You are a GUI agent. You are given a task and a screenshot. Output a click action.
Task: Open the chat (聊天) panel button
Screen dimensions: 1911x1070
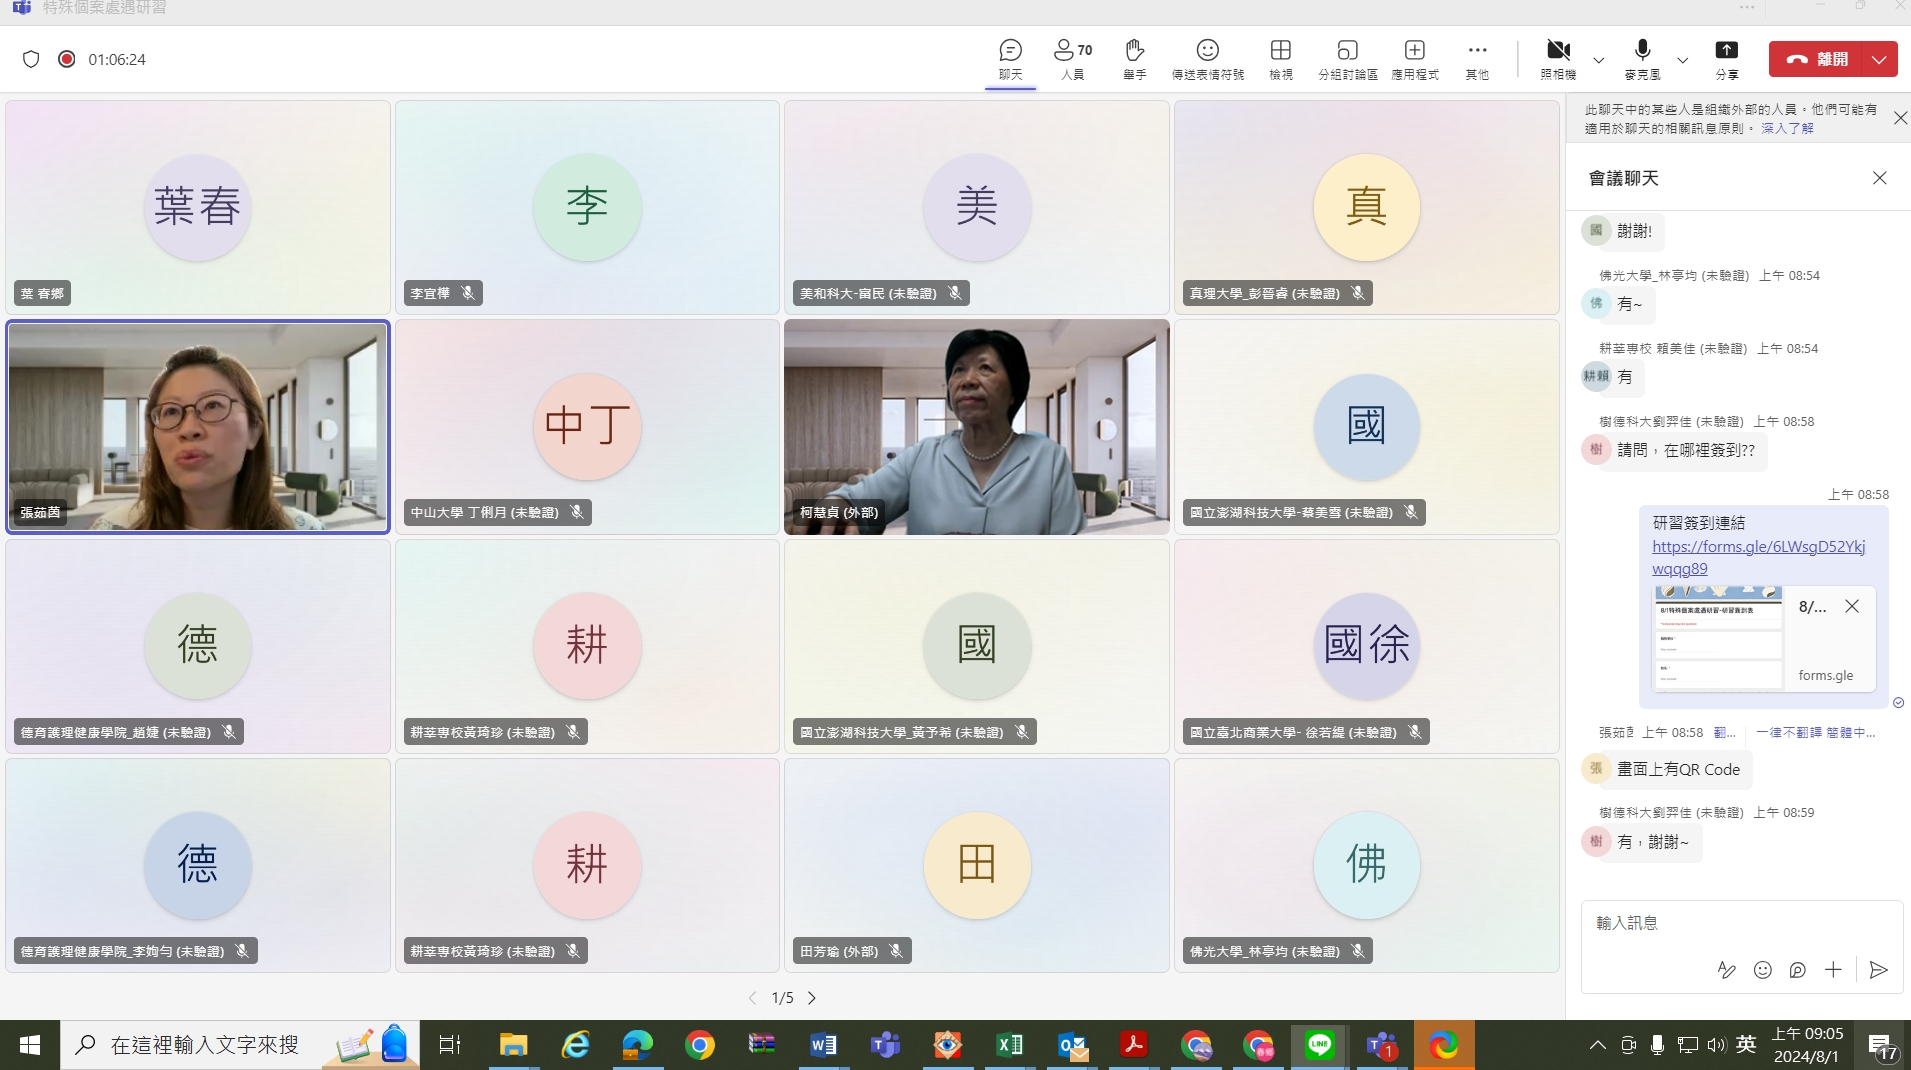[x=1010, y=59]
